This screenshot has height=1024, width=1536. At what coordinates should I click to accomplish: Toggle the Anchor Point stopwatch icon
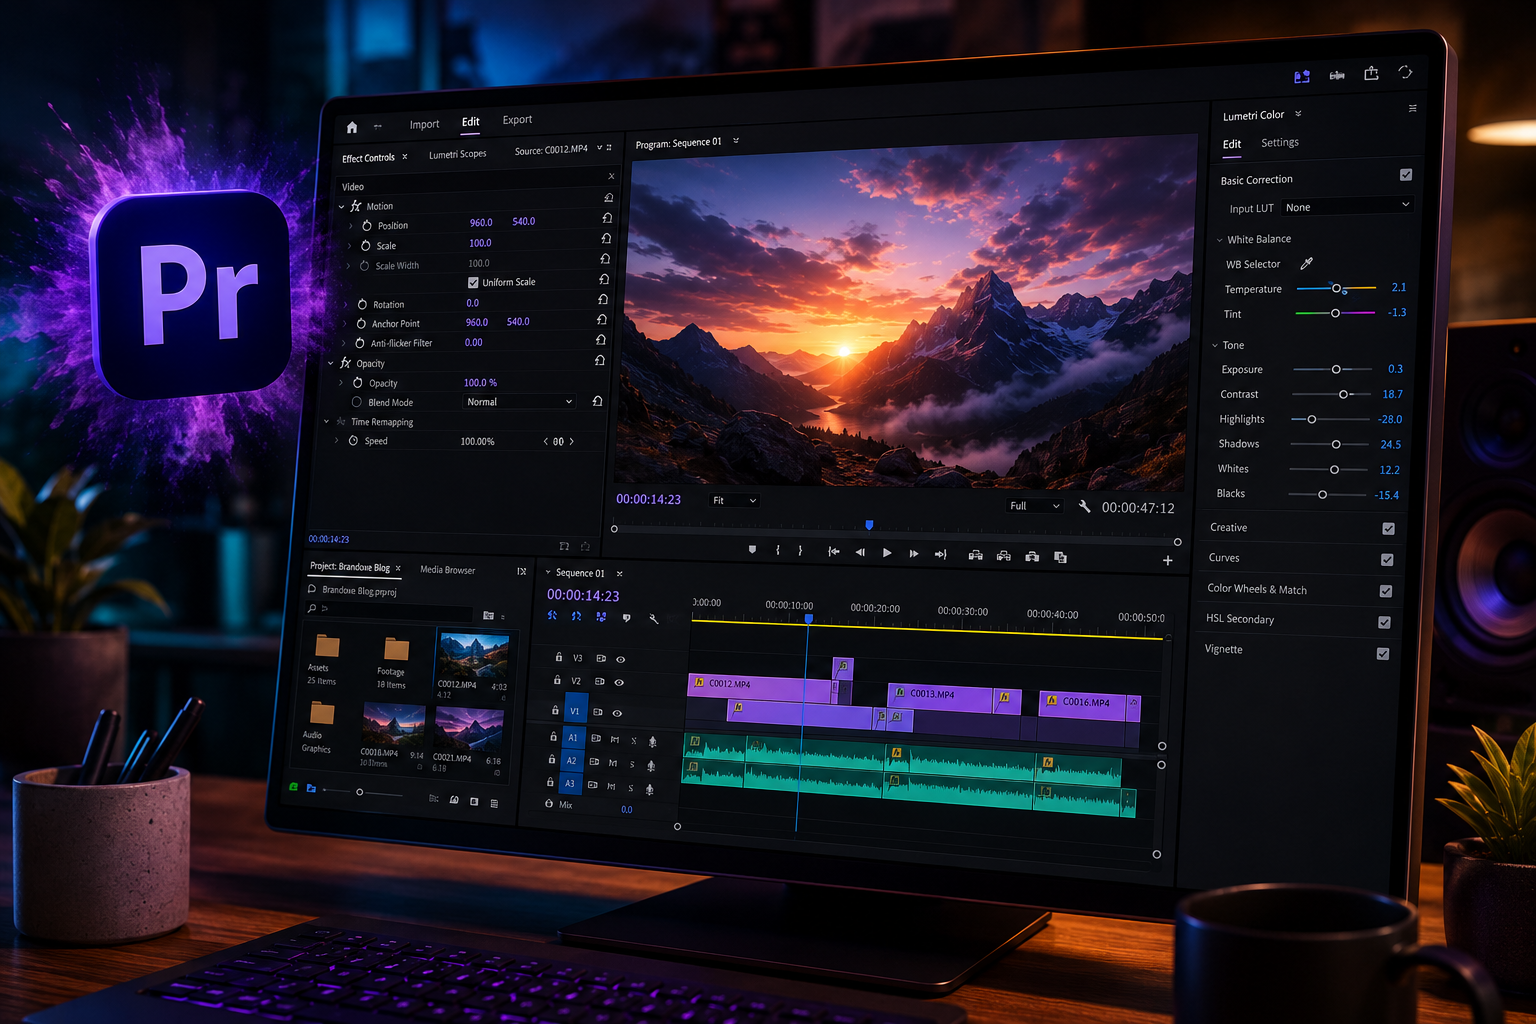coord(361,324)
